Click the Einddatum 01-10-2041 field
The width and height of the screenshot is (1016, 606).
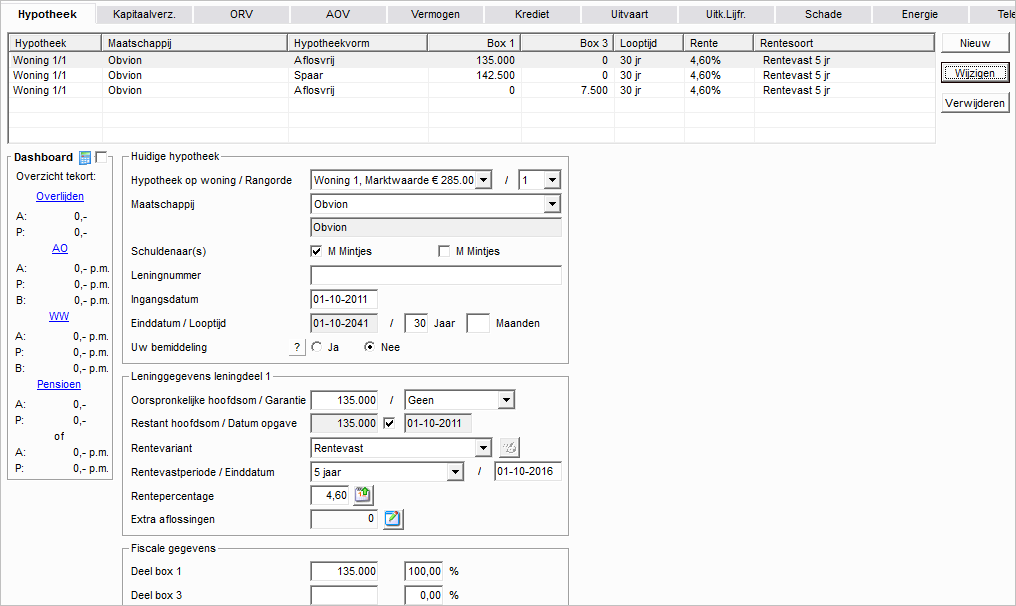tap(344, 323)
